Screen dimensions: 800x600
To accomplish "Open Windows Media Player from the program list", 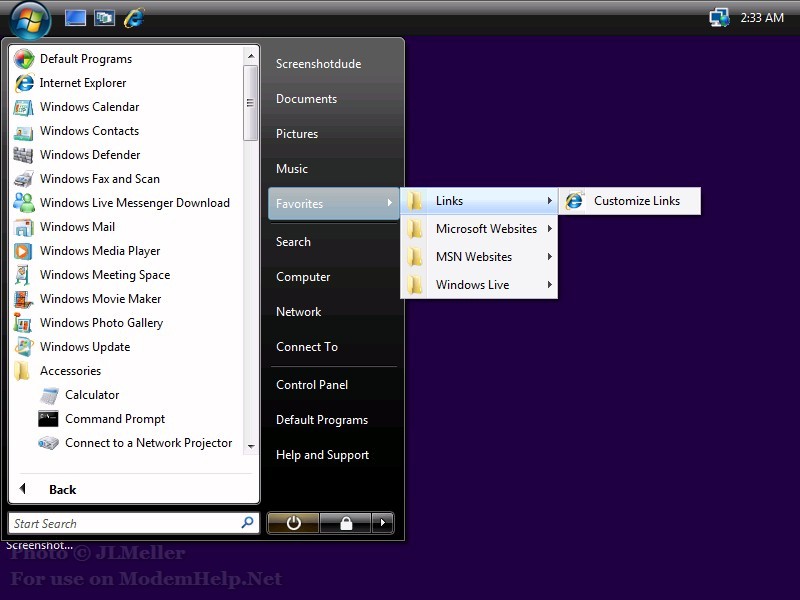I will pyautogui.click(x=99, y=251).
